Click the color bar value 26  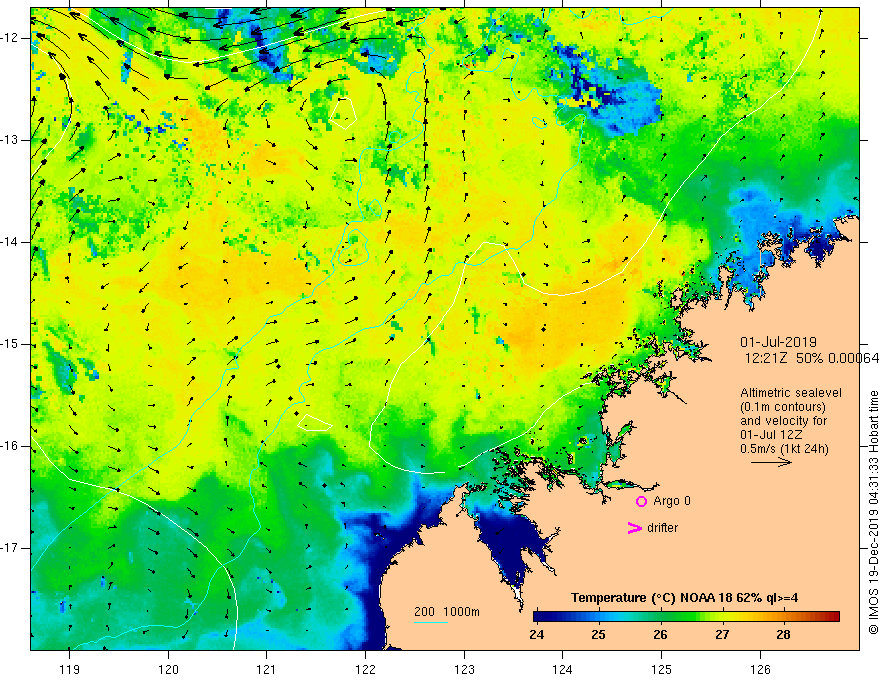click(x=660, y=635)
